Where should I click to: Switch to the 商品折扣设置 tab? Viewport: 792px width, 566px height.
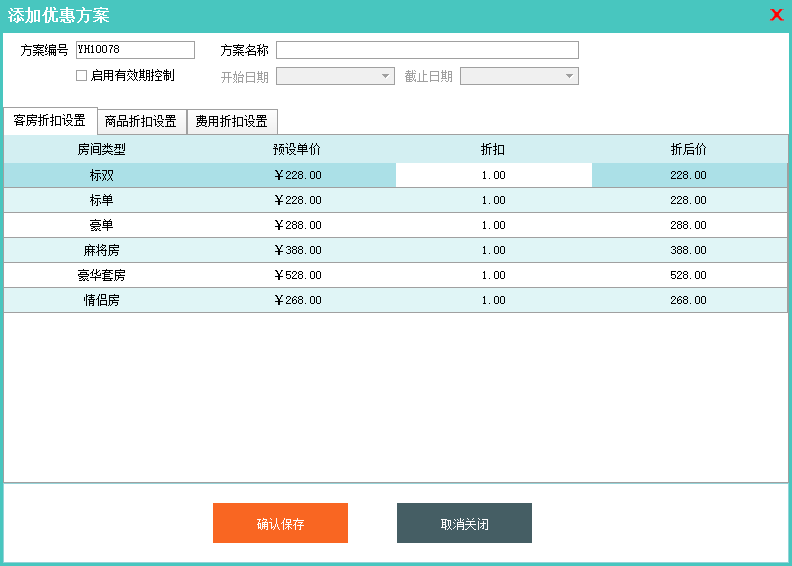coord(141,122)
